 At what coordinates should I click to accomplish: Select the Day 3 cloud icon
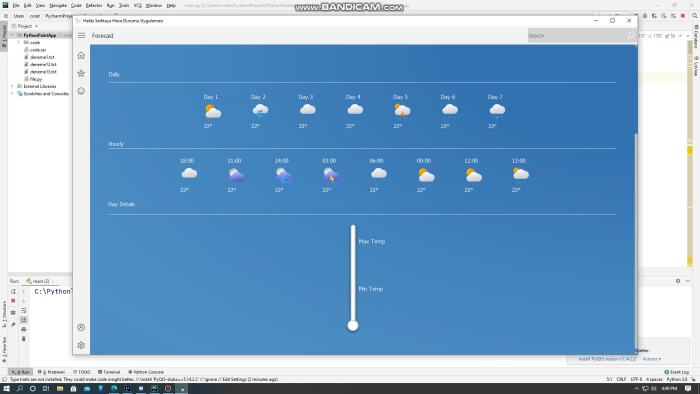[308, 109]
